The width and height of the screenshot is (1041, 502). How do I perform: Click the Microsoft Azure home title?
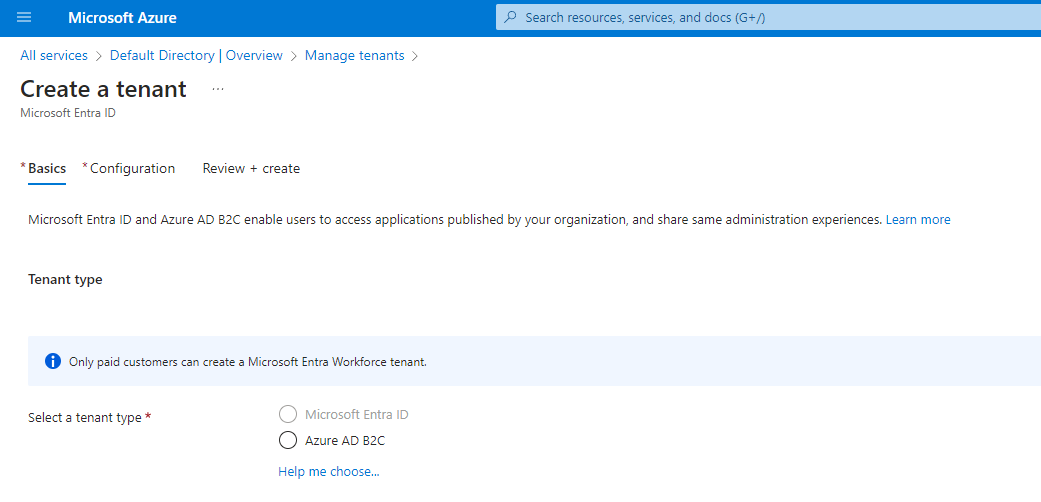pos(122,18)
